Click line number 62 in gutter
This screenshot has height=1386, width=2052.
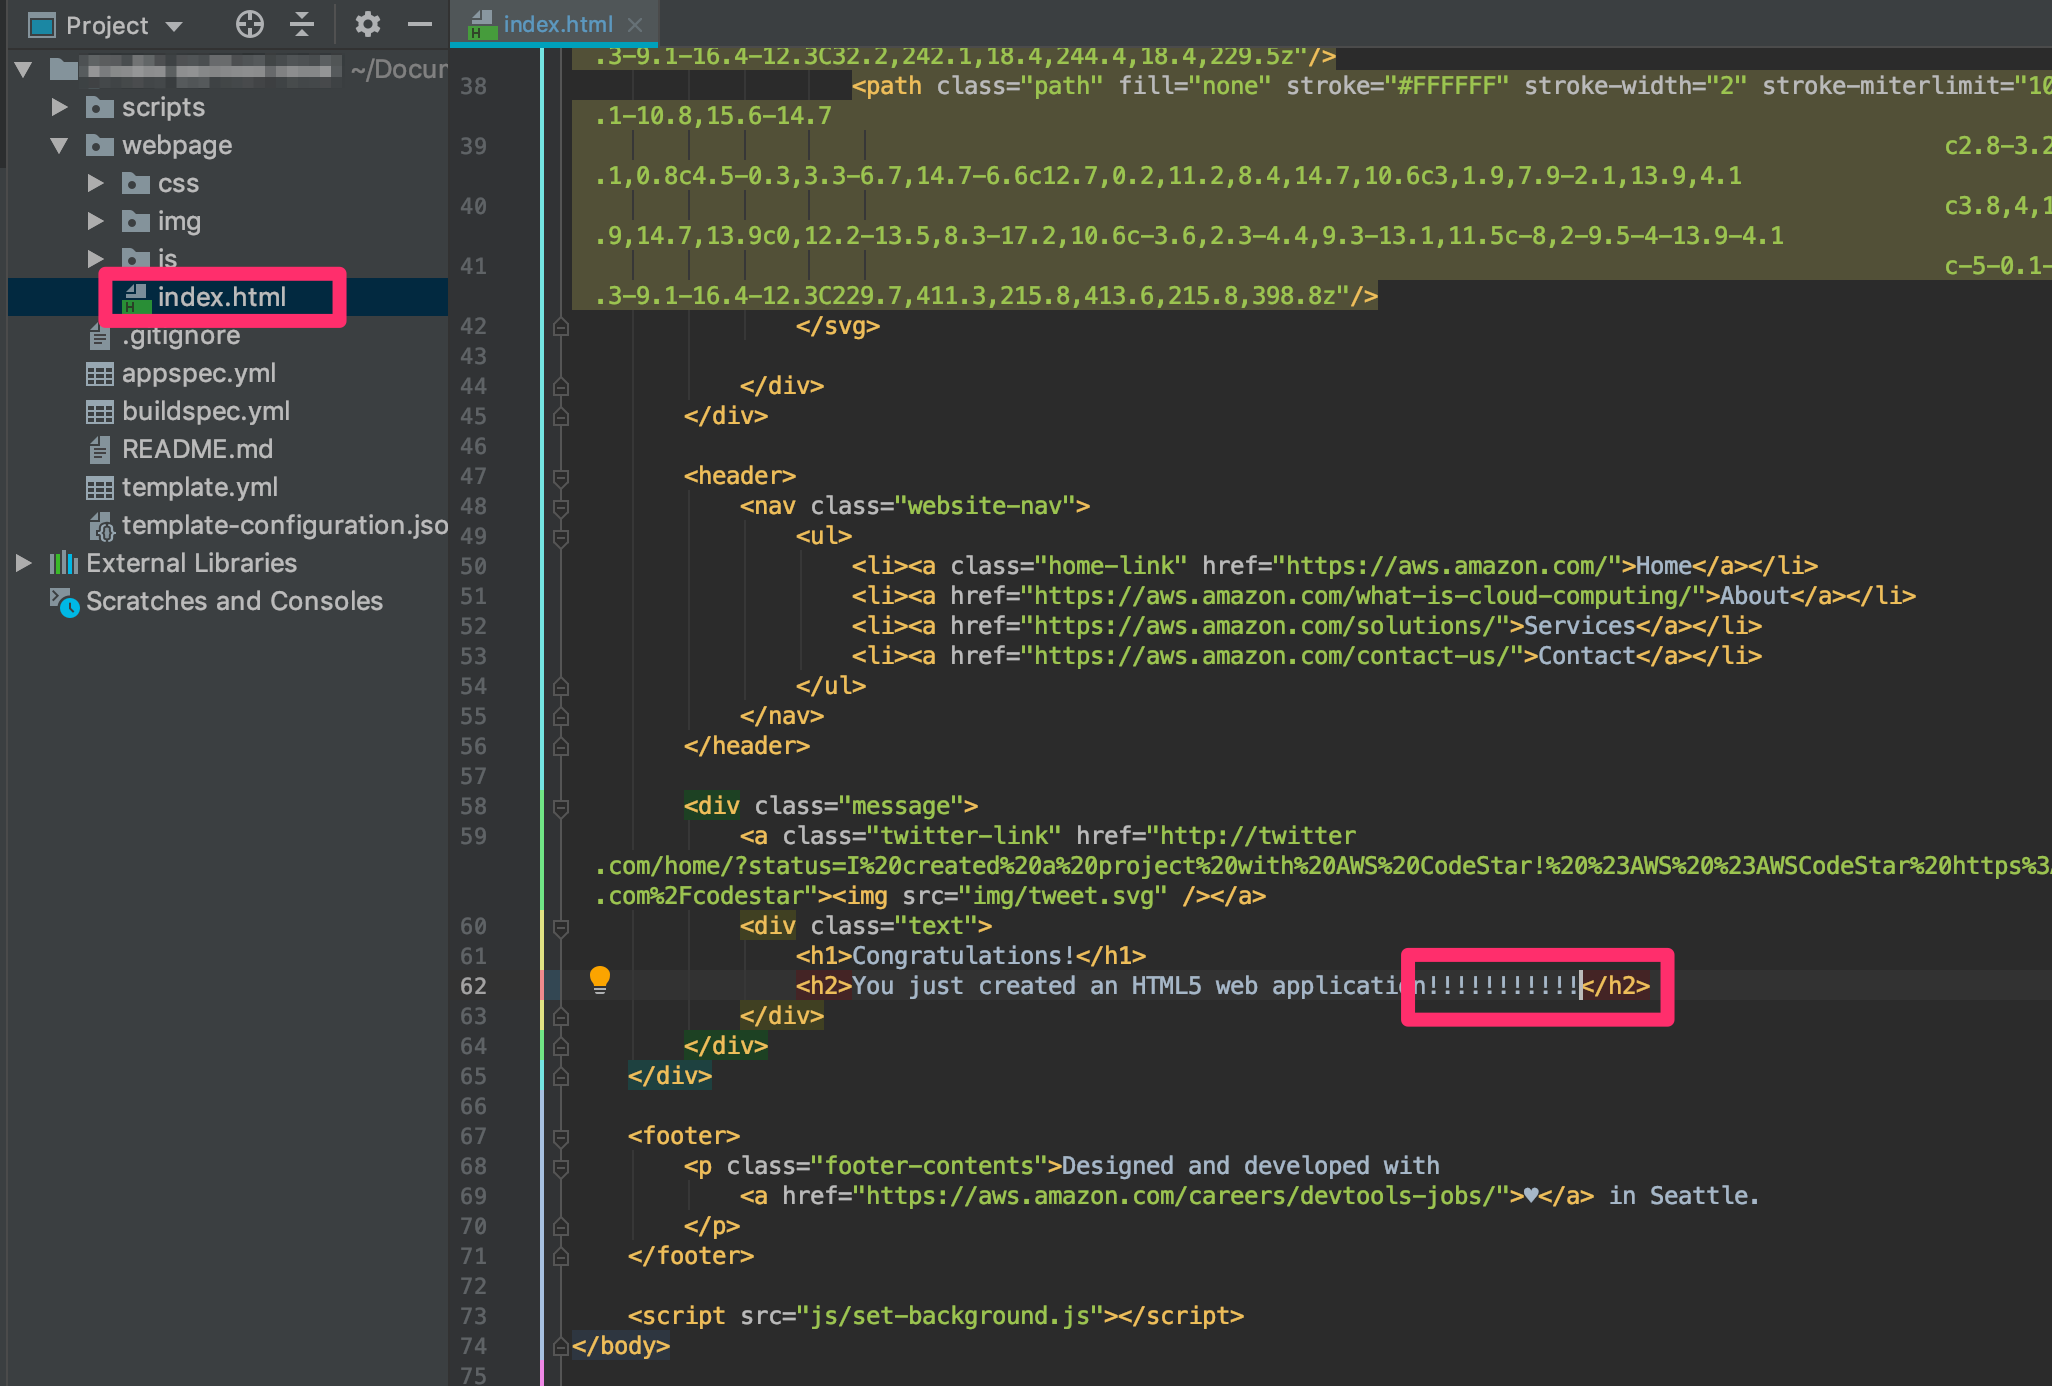(x=473, y=986)
